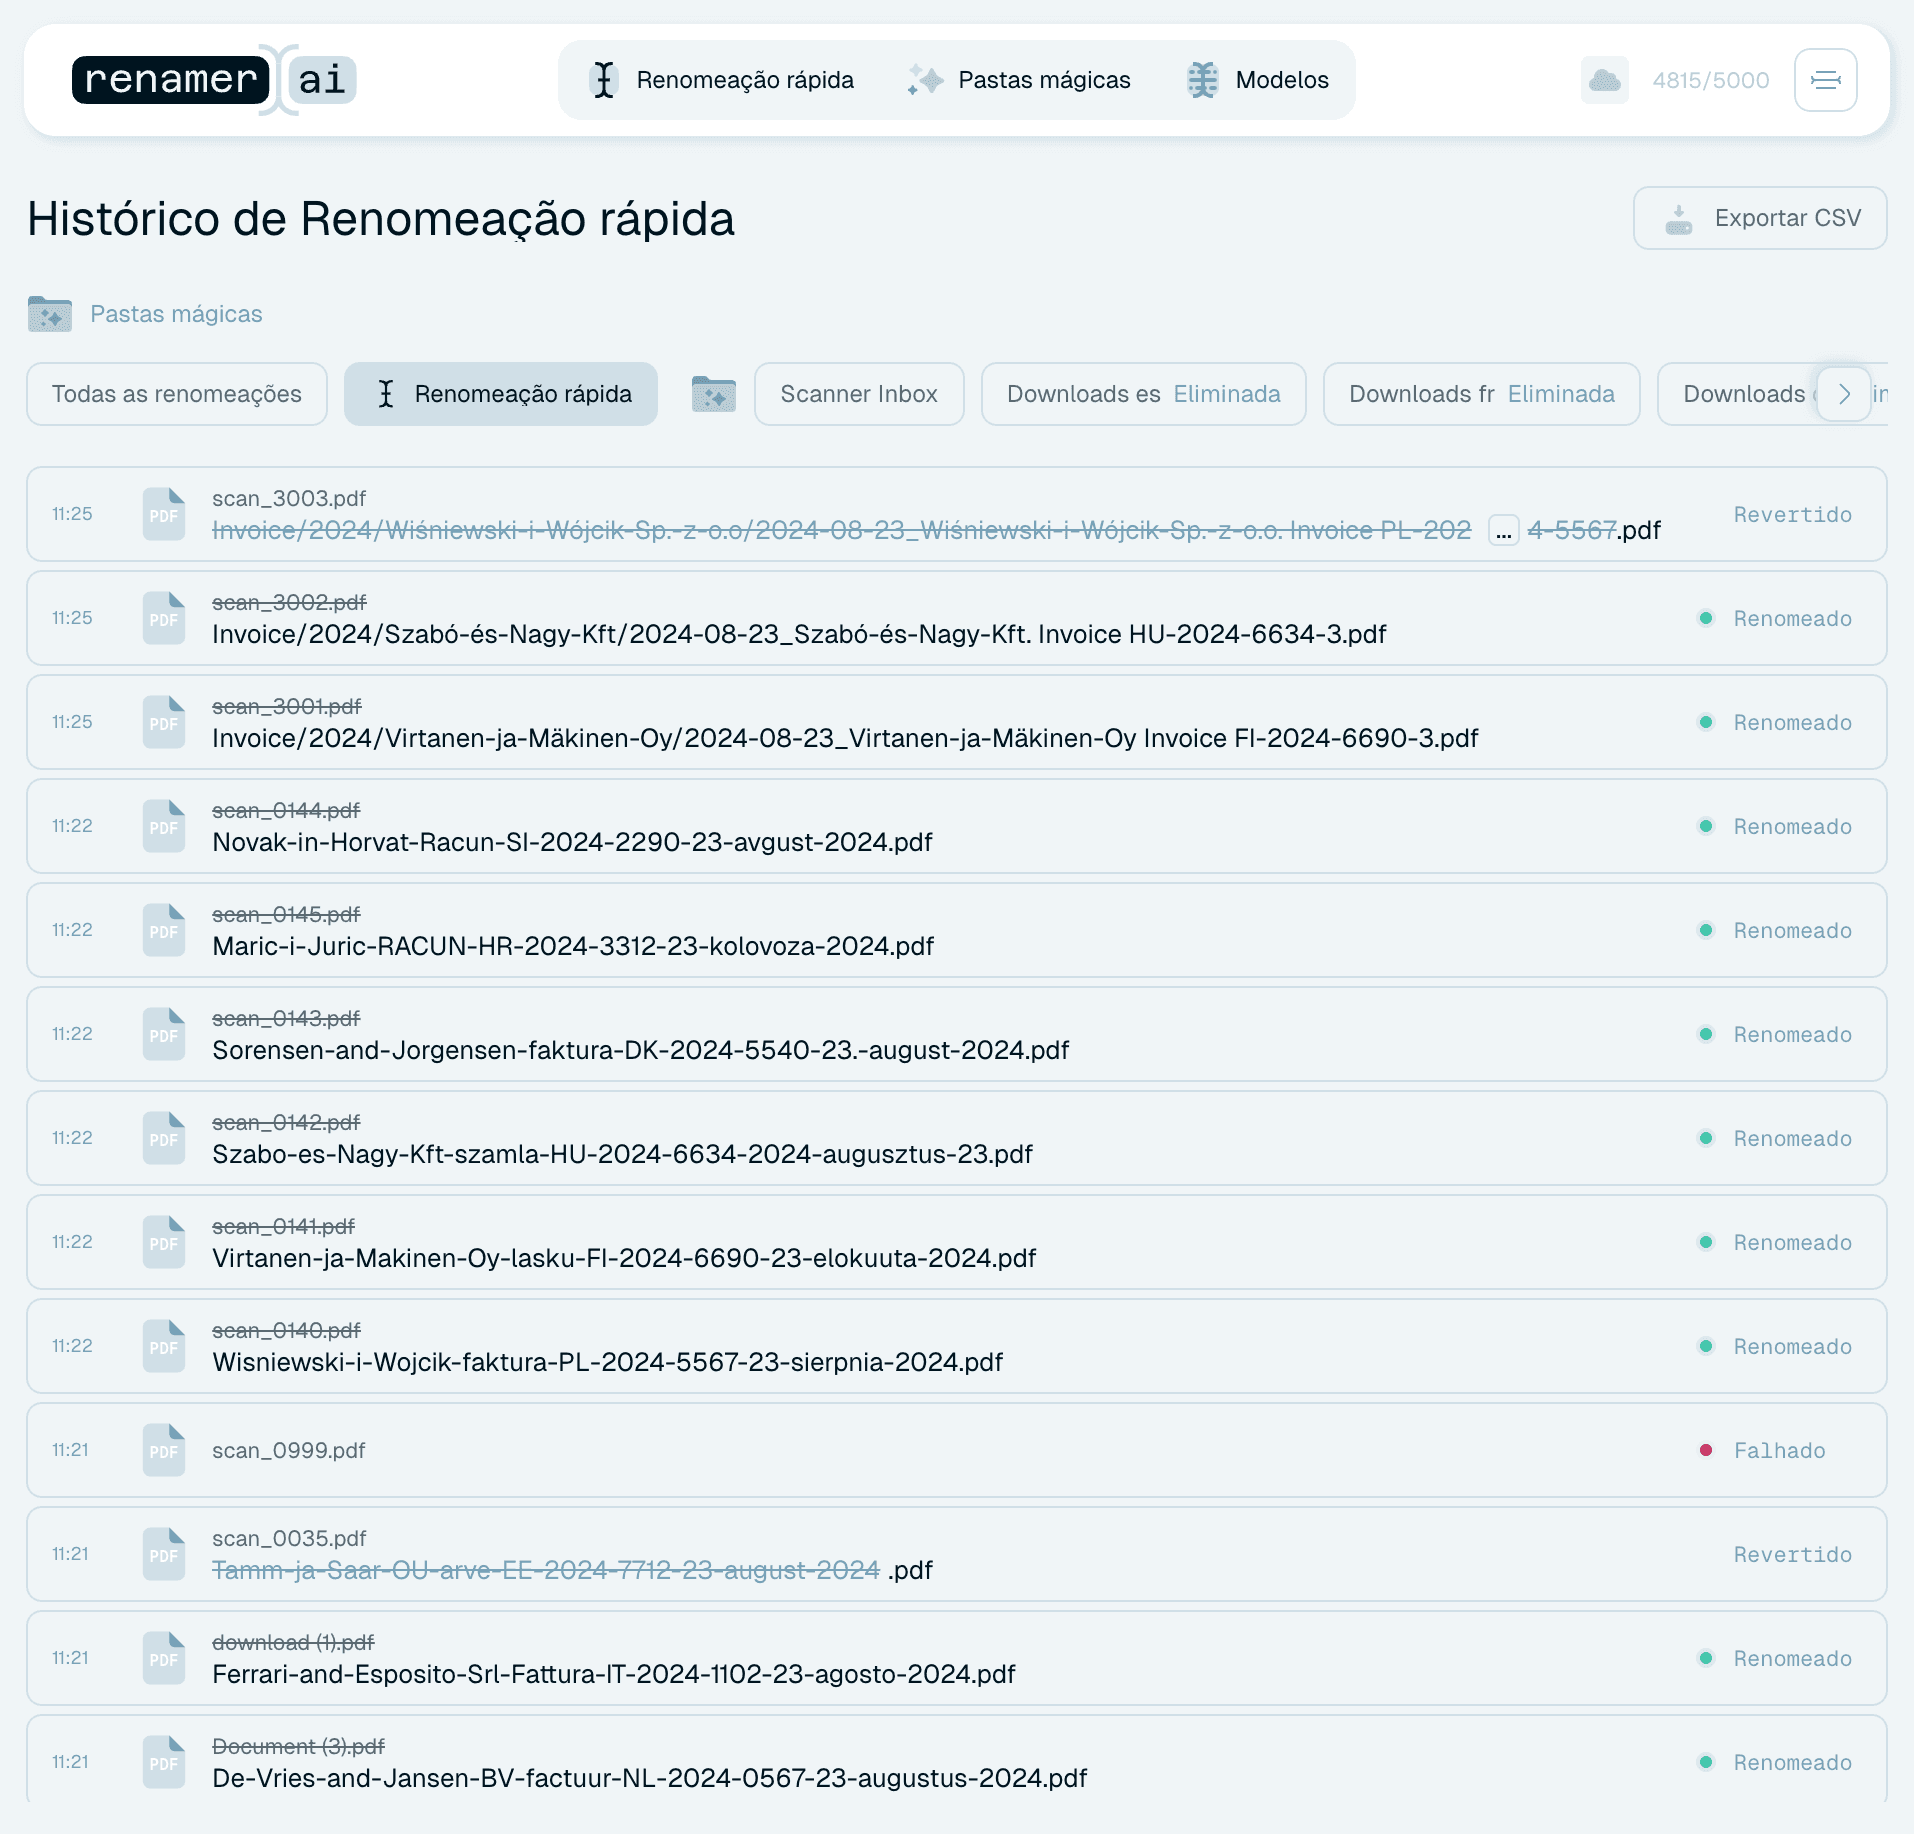Go to Pastas mágicas in top navigation
Screen dimensions: 1914x1834
coord(1019,80)
